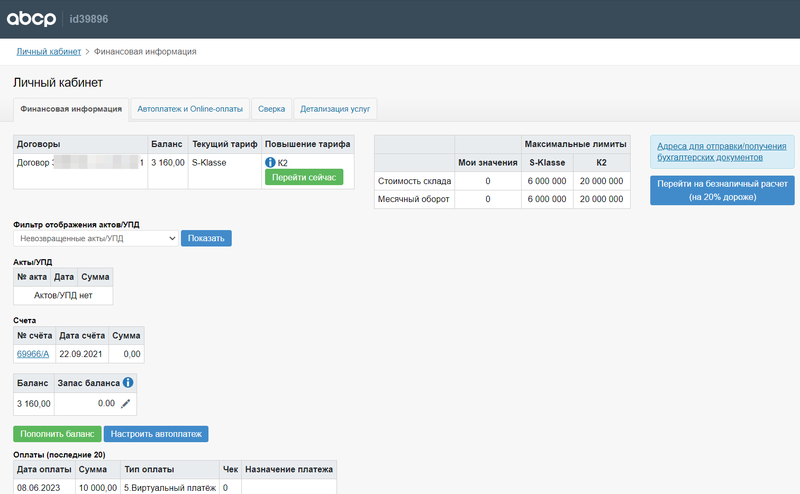800x494 pixels.
Task: Open the Сверка tab
Action: [x=271, y=108]
